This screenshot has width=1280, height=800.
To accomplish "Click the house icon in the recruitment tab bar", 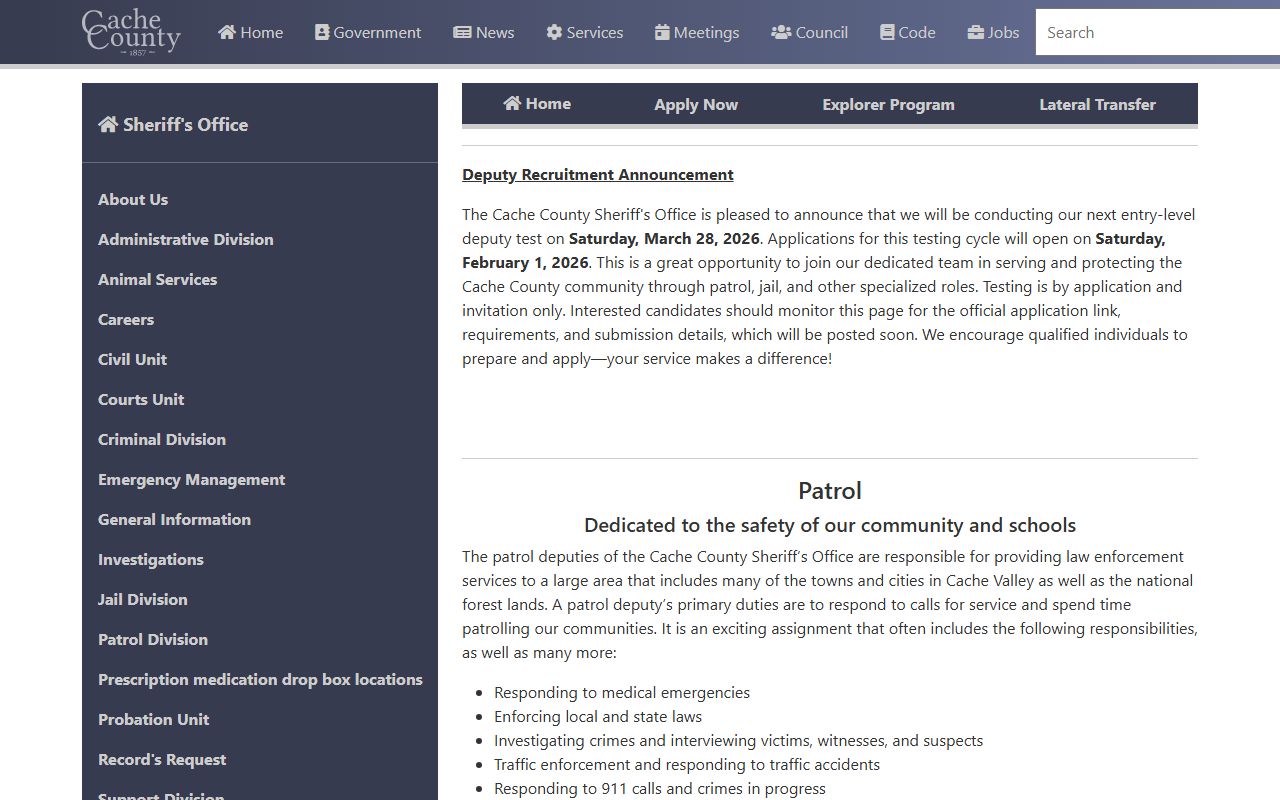I will pyautogui.click(x=512, y=103).
